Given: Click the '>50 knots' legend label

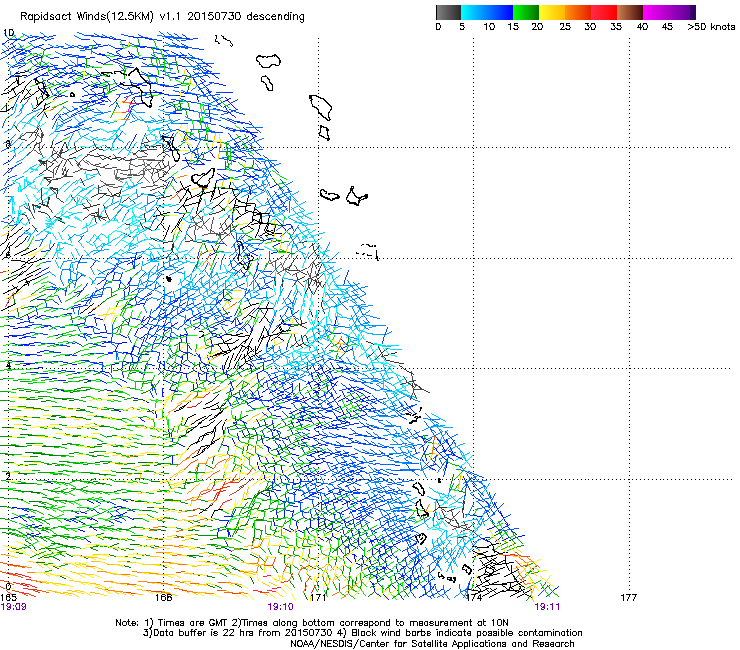Looking at the screenshot, I should coord(711,27).
